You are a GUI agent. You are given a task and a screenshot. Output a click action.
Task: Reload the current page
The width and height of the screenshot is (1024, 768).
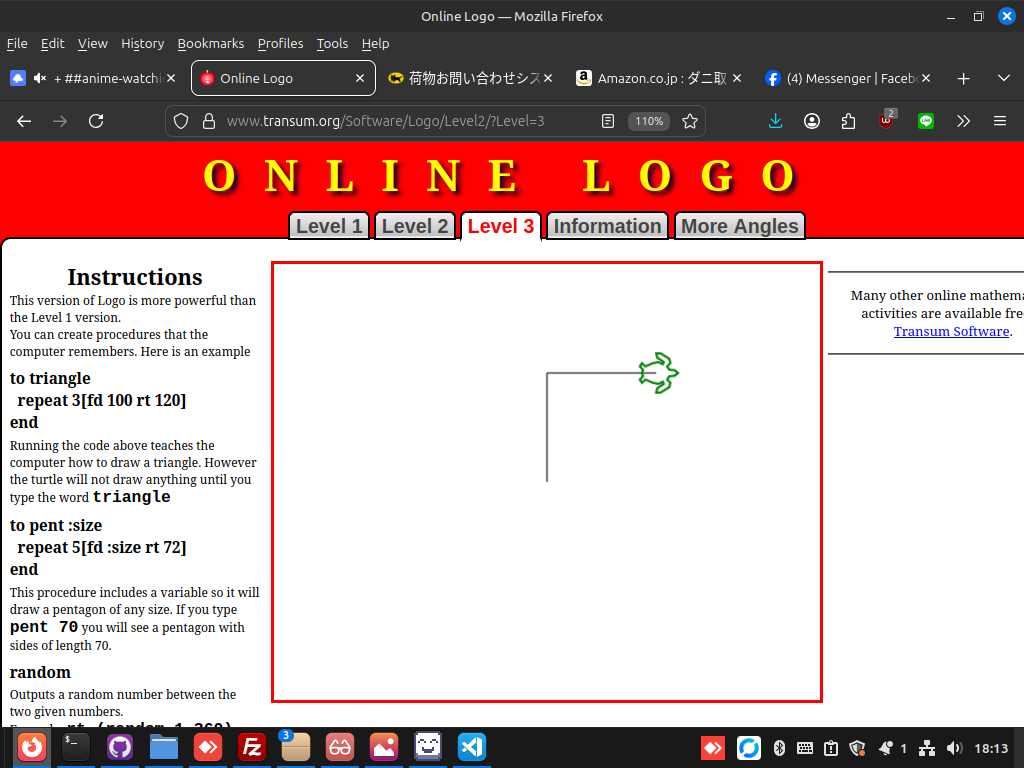(96, 121)
